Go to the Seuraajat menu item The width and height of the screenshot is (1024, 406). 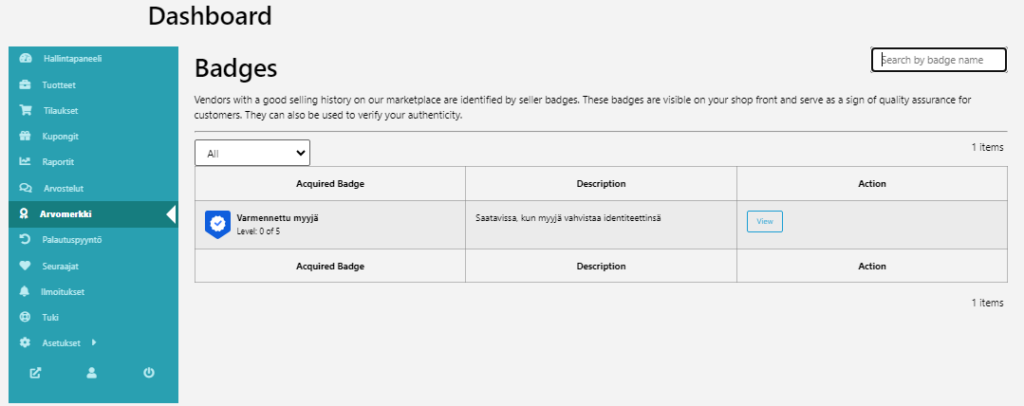click(x=63, y=266)
